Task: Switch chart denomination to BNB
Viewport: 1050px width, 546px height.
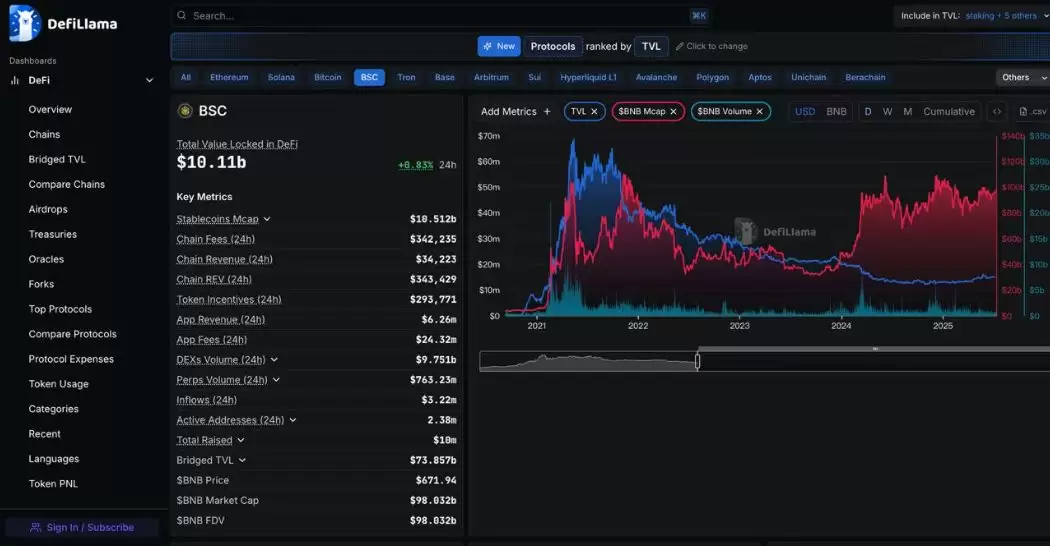Action: click(836, 111)
